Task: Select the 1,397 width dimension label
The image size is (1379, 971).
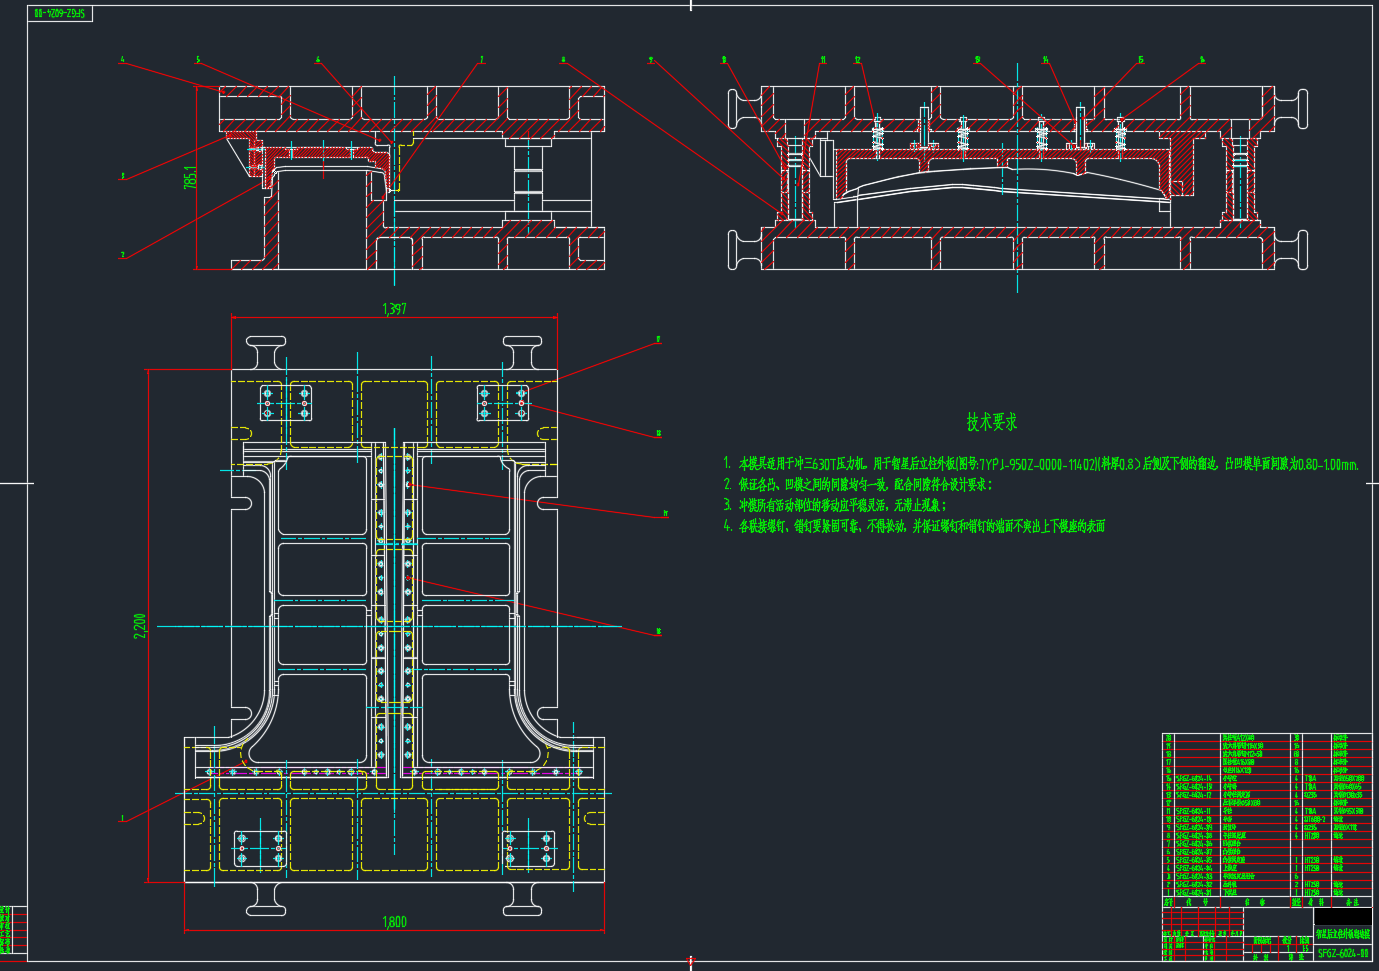Action: coord(394,309)
